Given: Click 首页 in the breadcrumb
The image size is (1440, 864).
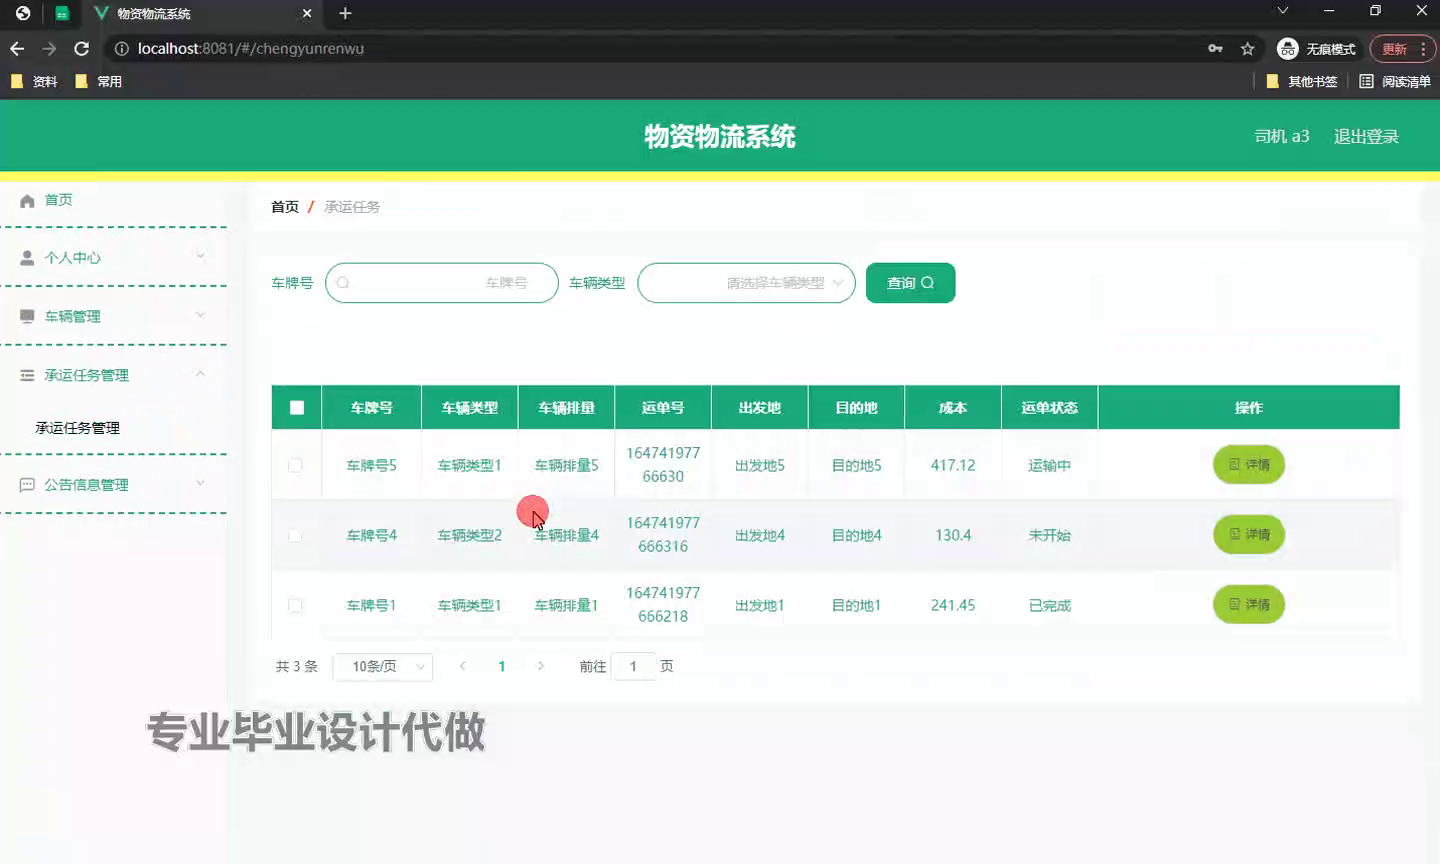Looking at the screenshot, I should click(285, 207).
